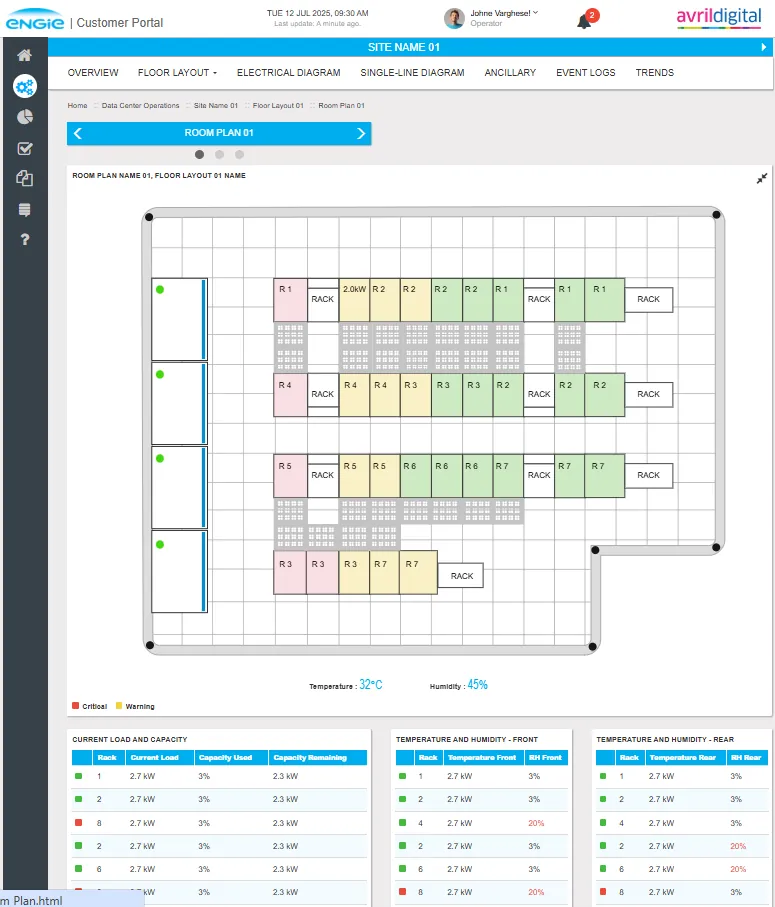775x907 pixels.
Task: Sort by Current Load column header
Action: click(x=160, y=758)
